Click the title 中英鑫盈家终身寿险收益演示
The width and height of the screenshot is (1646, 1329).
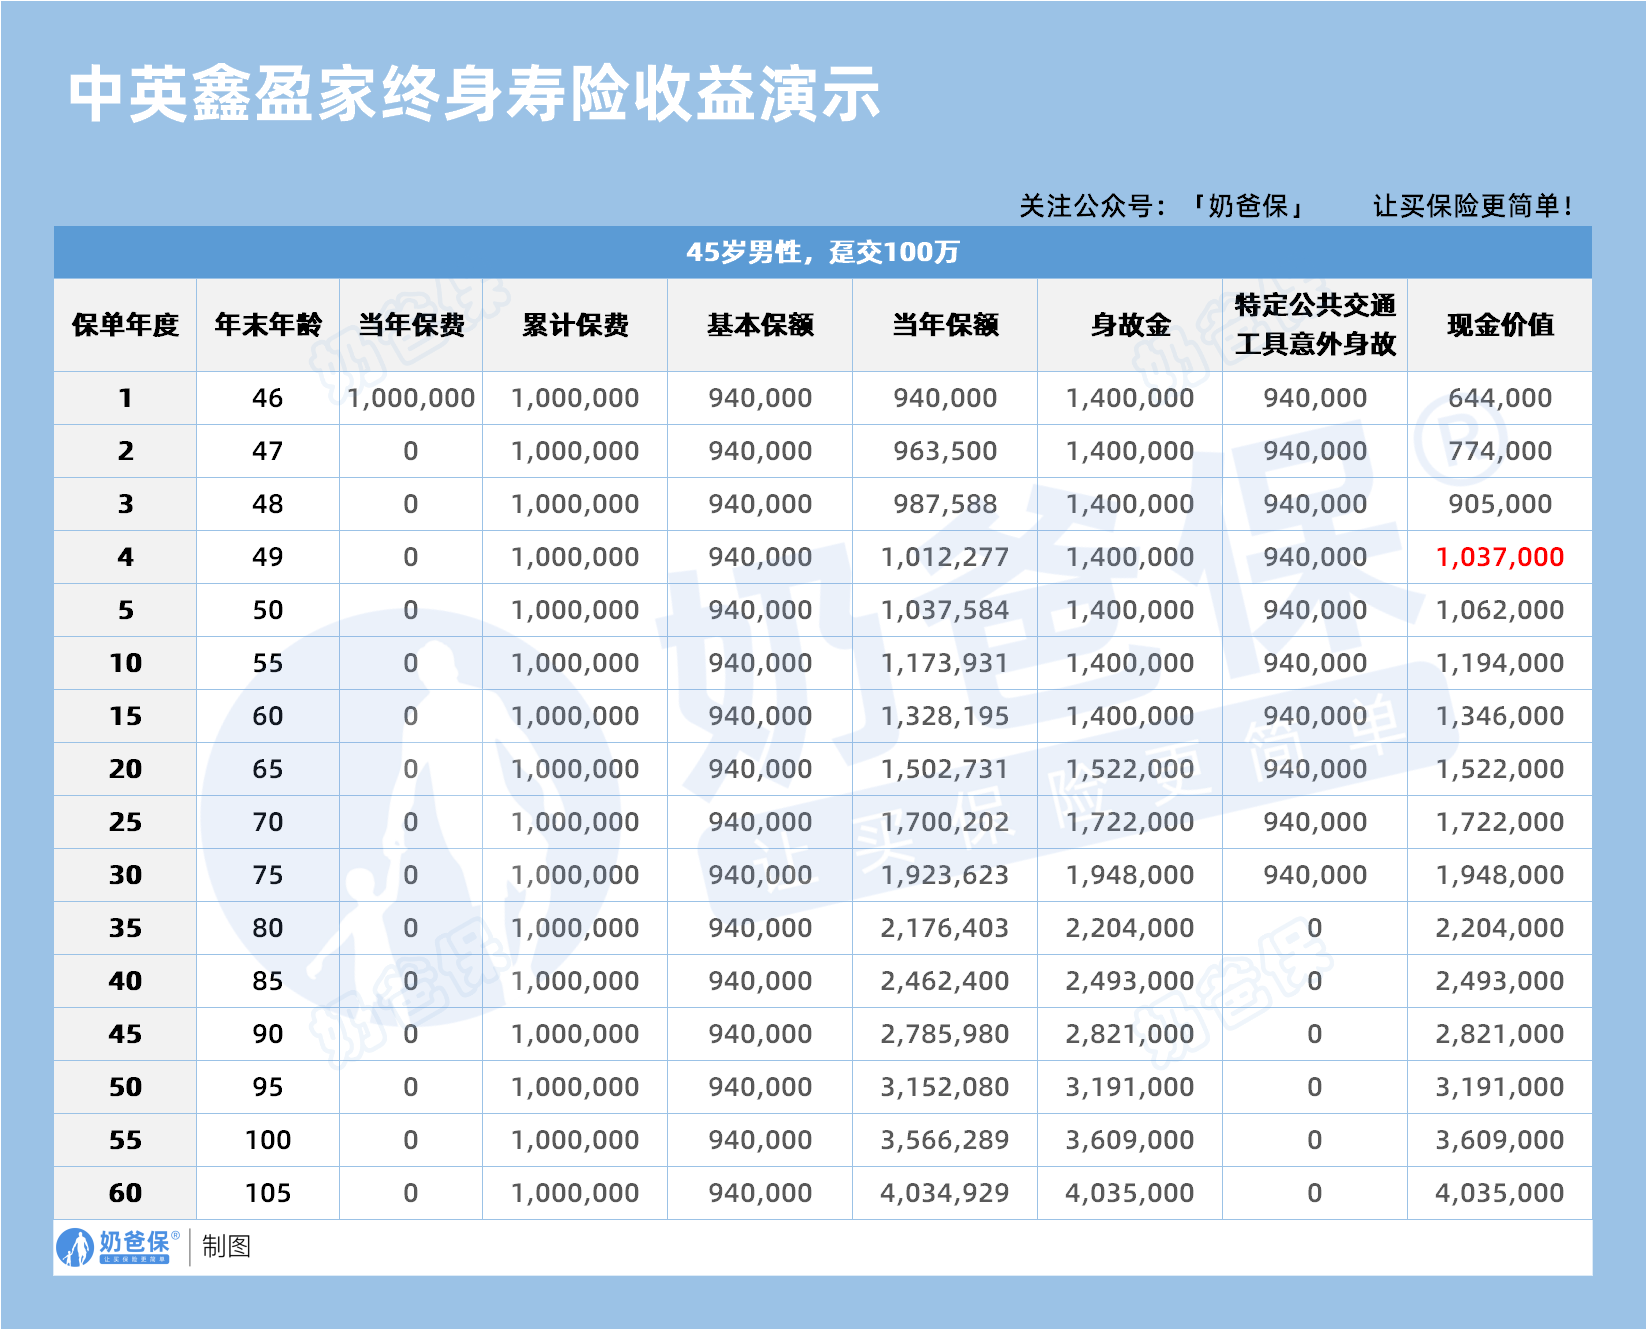[474, 95]
